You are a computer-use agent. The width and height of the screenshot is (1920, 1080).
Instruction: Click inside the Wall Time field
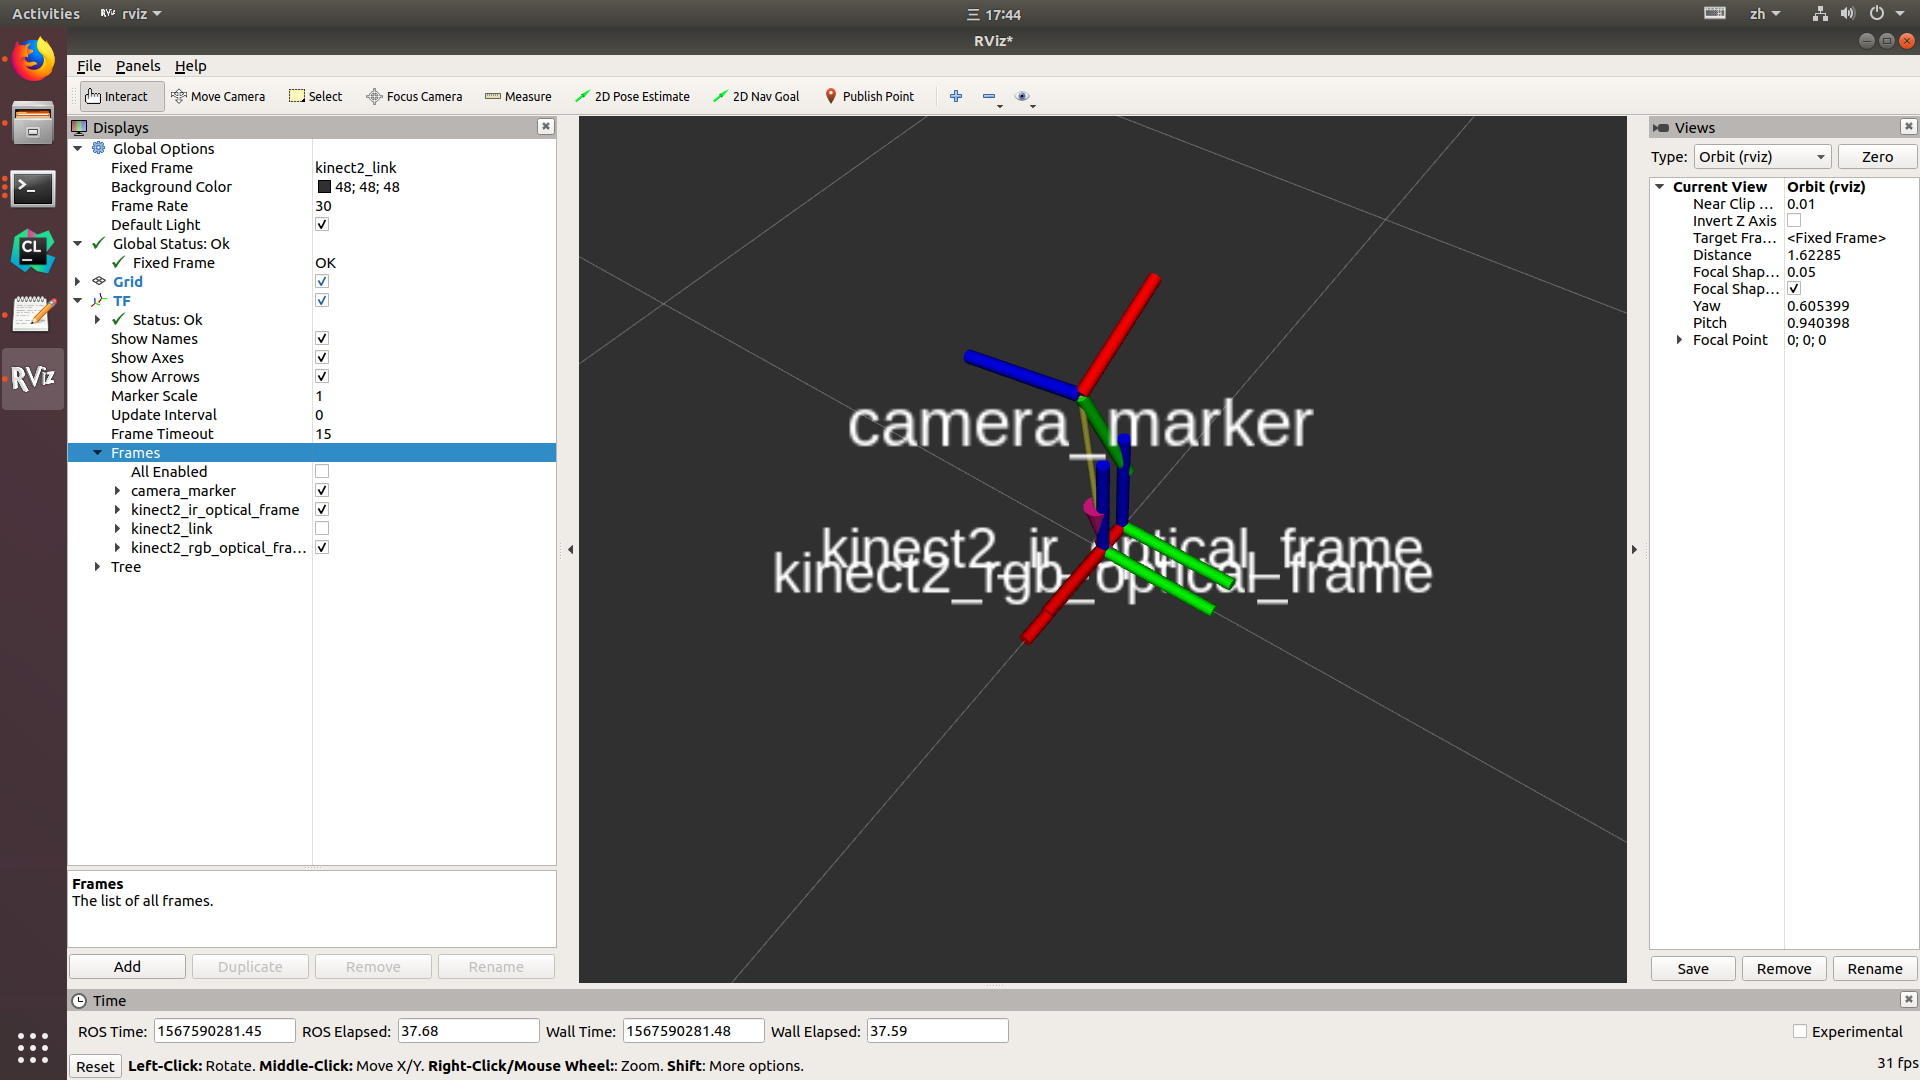point(693,1030)
